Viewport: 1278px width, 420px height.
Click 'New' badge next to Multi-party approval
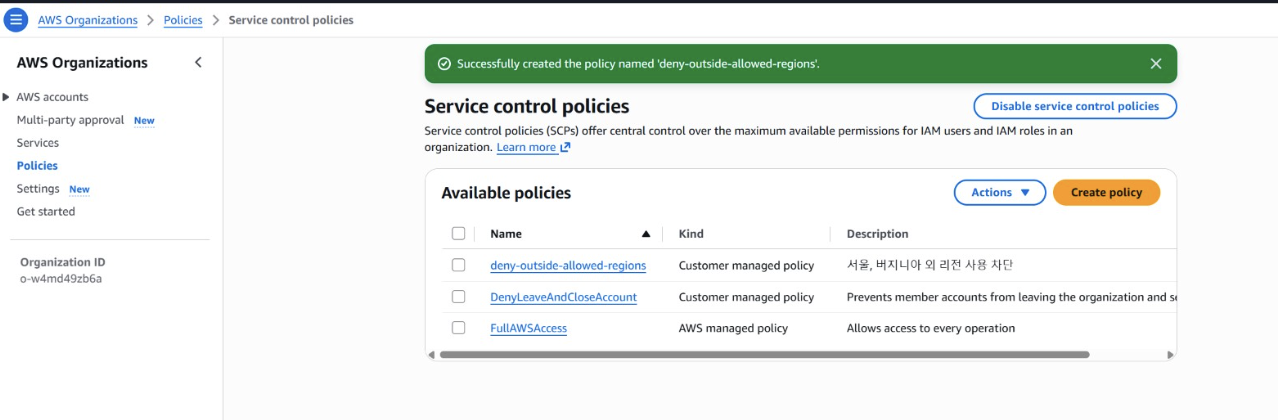(144, 121)
